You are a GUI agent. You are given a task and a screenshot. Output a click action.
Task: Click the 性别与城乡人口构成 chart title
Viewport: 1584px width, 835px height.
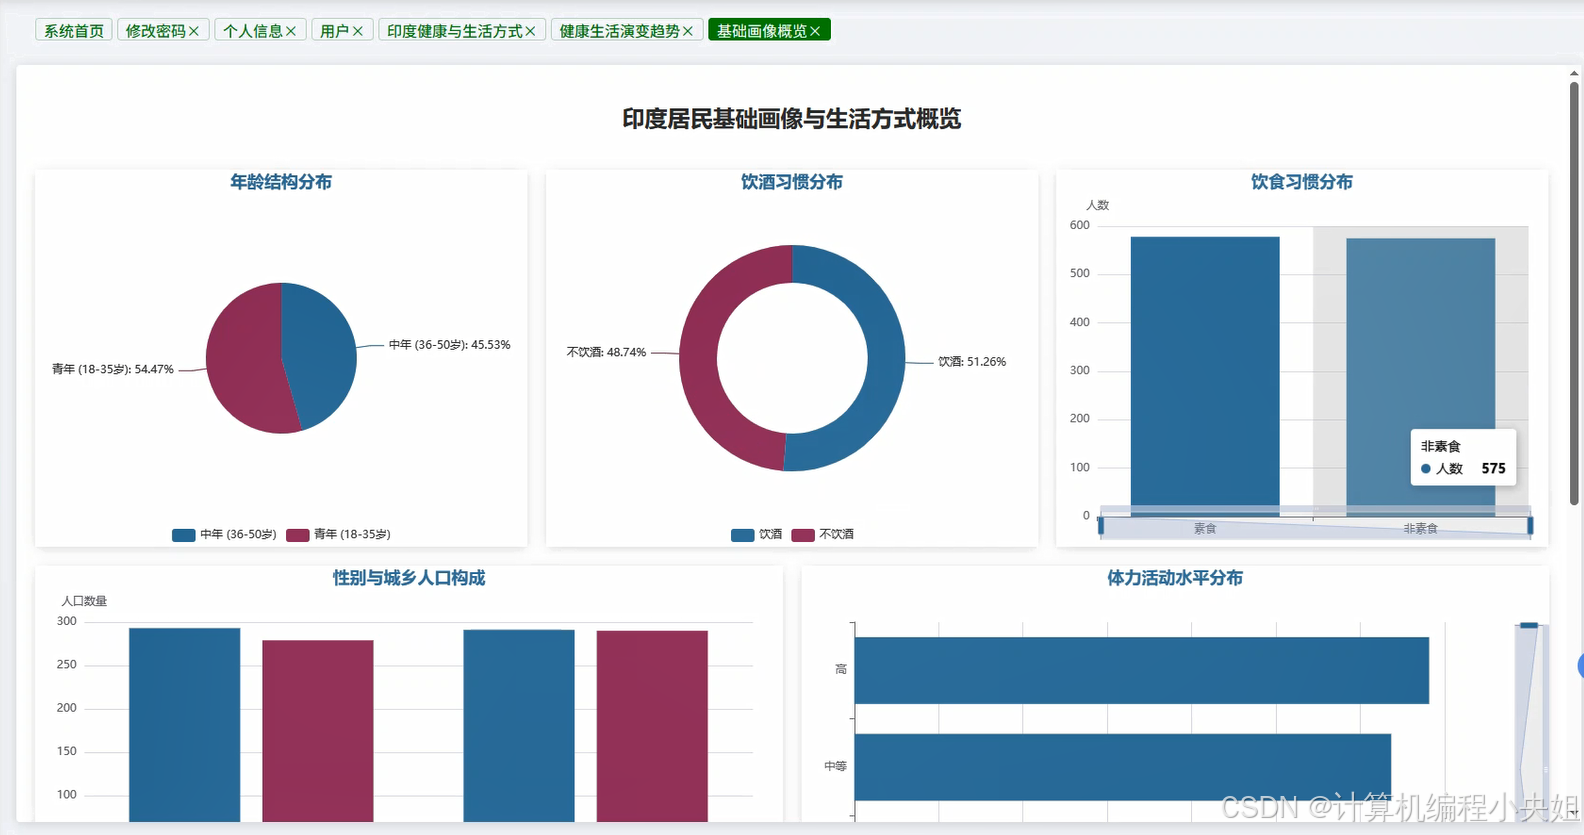tap(409, 578)
